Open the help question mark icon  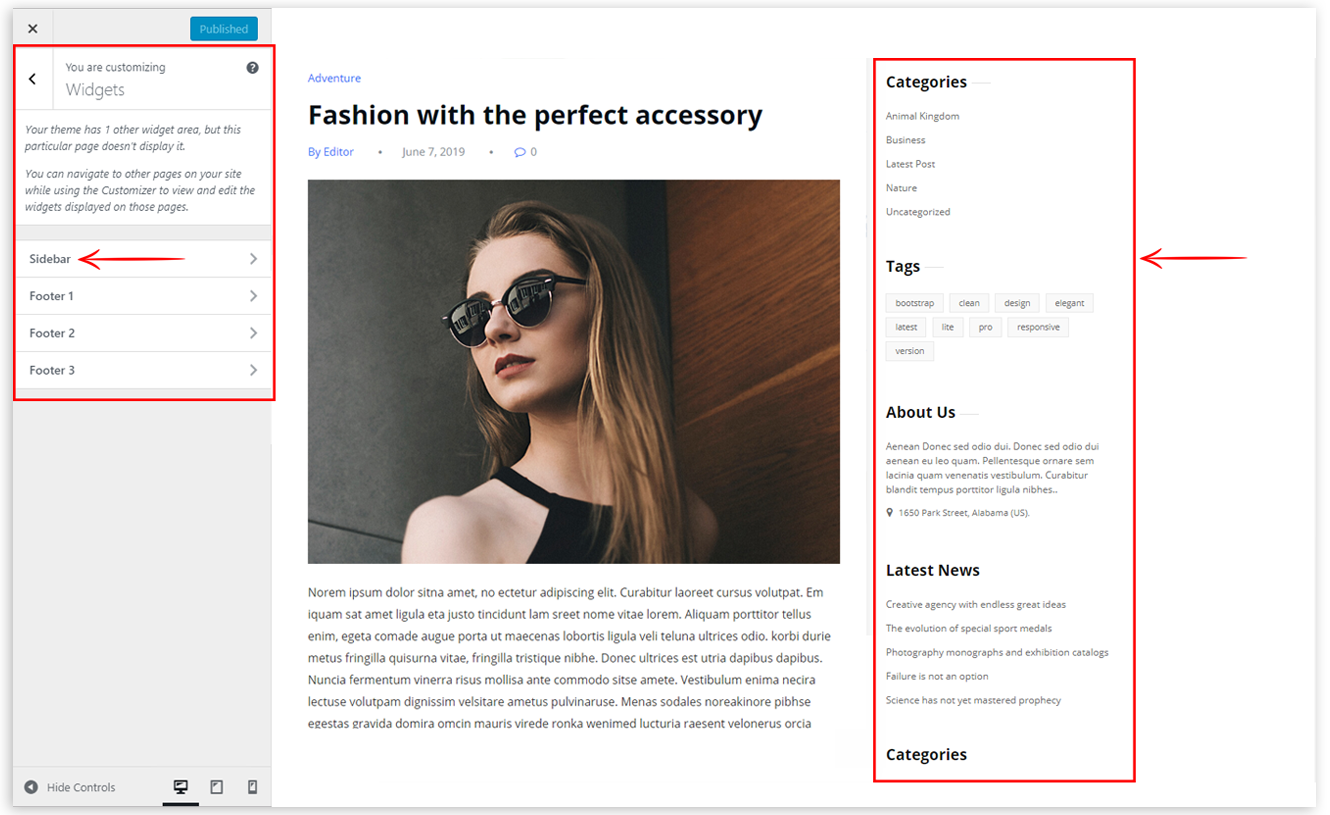tap(252, 68)
